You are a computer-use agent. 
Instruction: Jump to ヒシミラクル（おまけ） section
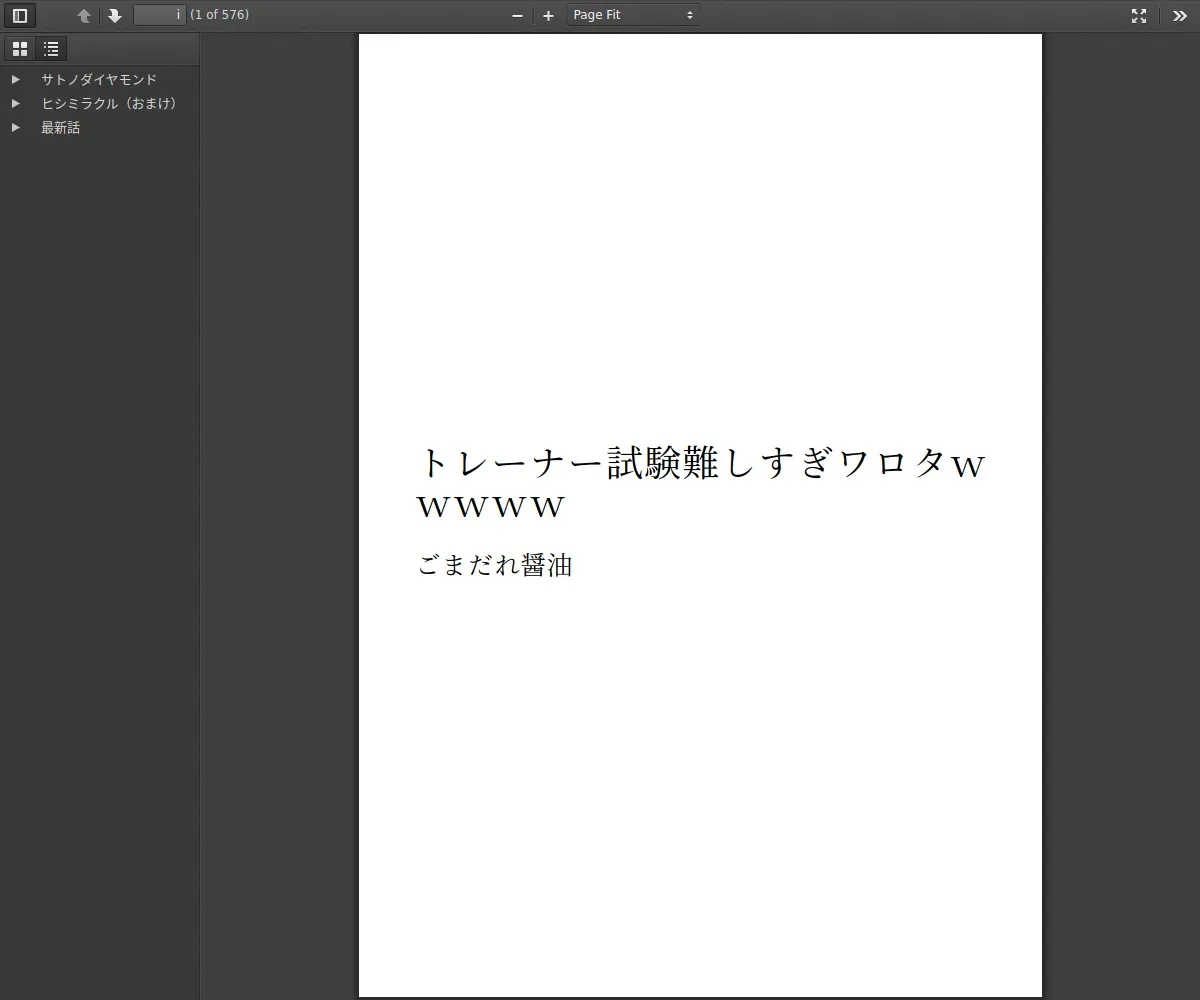click(110, 103)
